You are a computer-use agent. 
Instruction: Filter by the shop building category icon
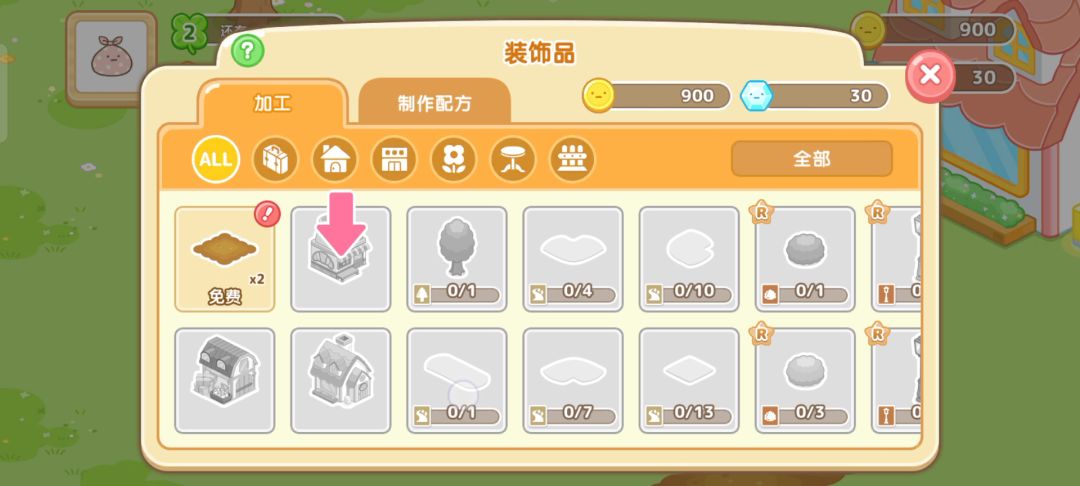pos(394,159)
